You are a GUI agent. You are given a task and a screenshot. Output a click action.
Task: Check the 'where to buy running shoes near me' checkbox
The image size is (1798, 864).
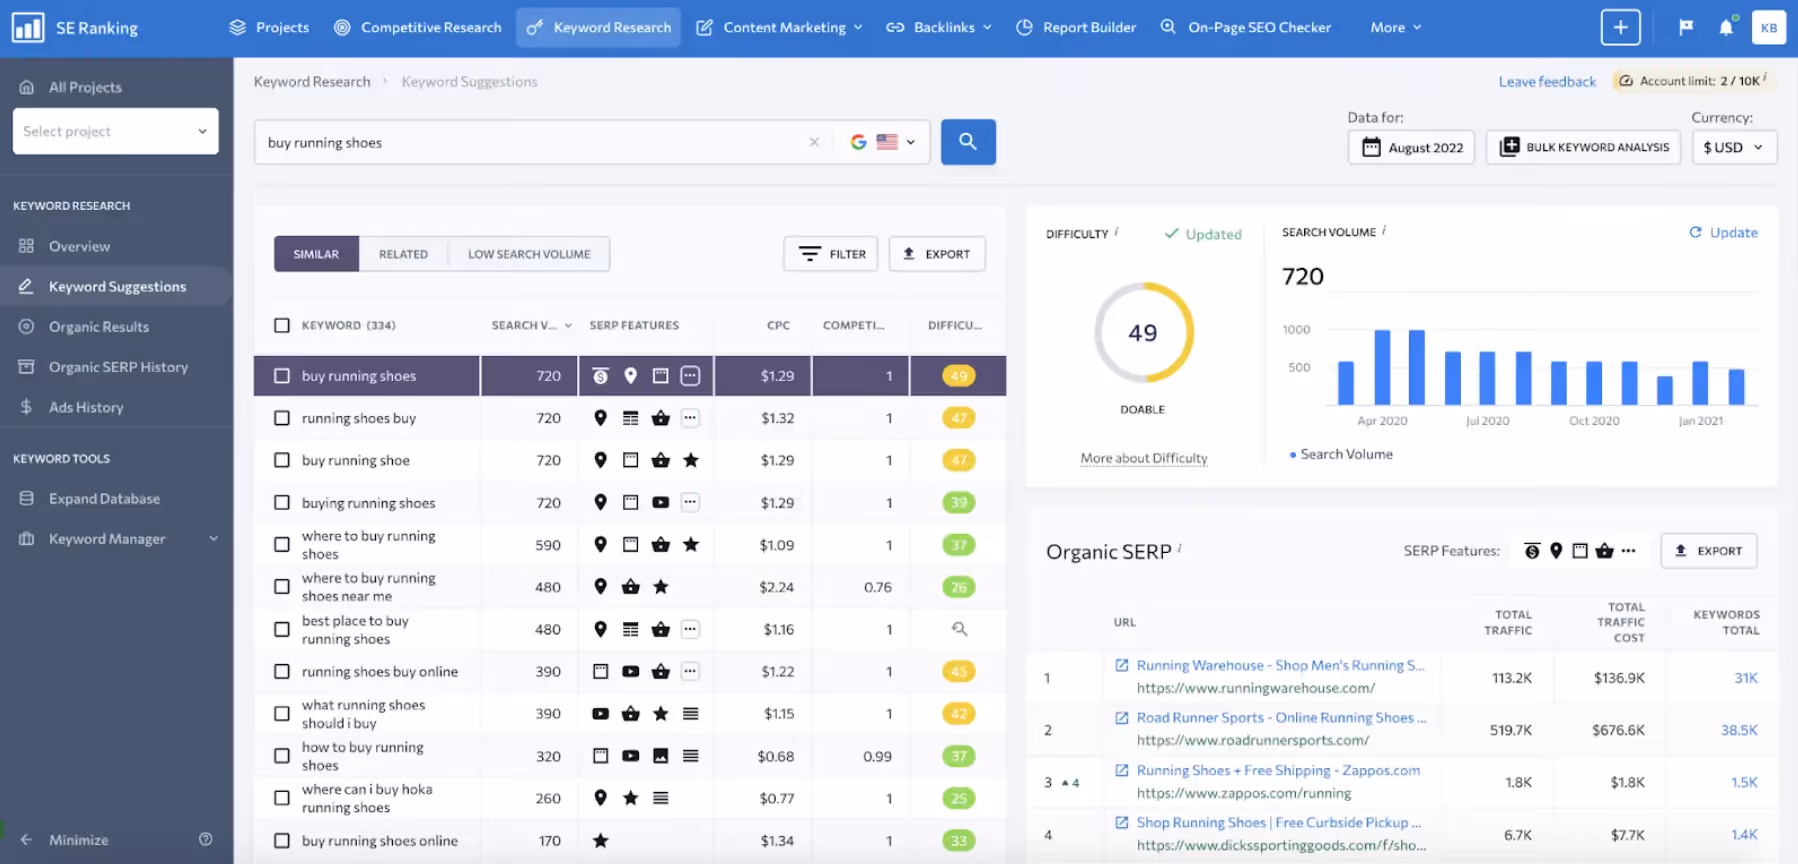pos(282,587)
